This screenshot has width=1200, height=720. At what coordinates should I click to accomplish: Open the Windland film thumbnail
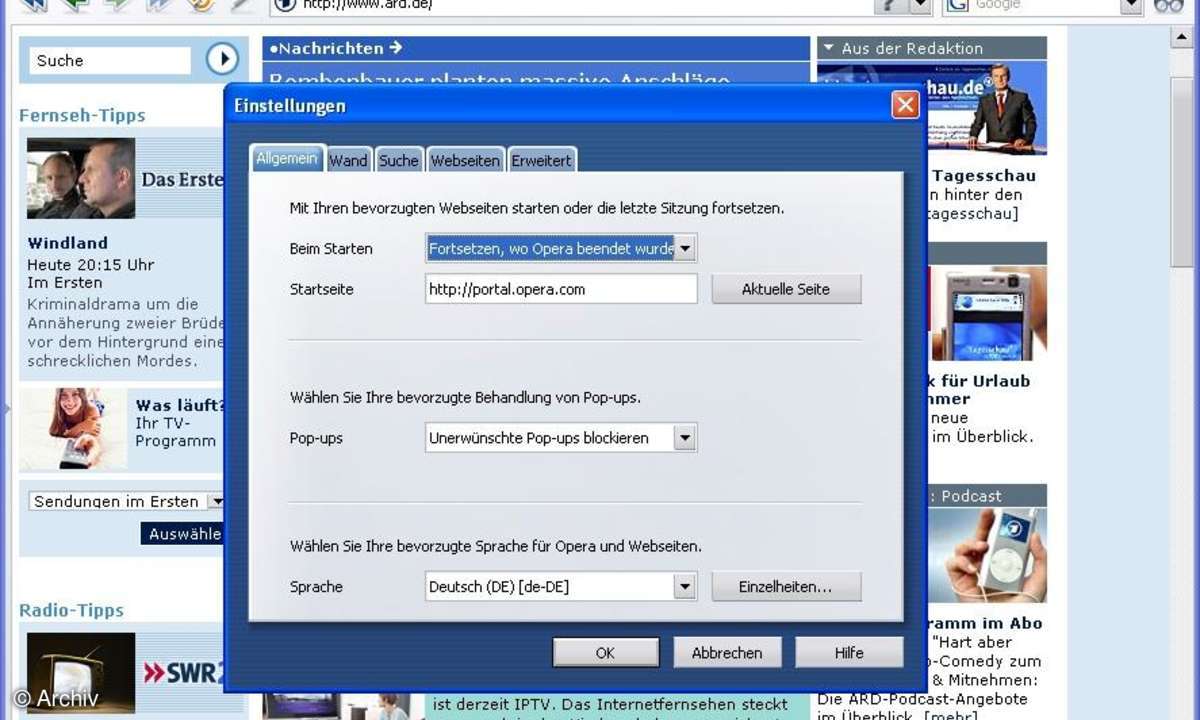[x=81, y=179]
